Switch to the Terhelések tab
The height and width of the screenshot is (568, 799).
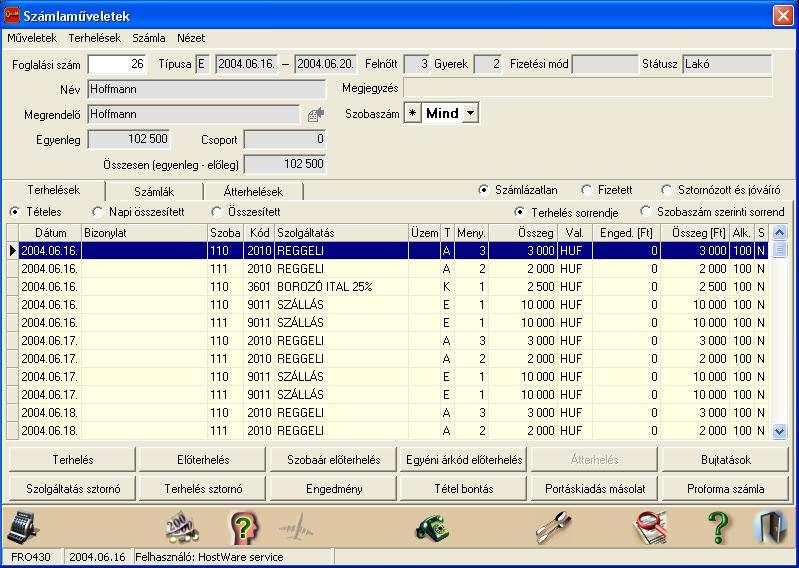(x=54, y=191)
